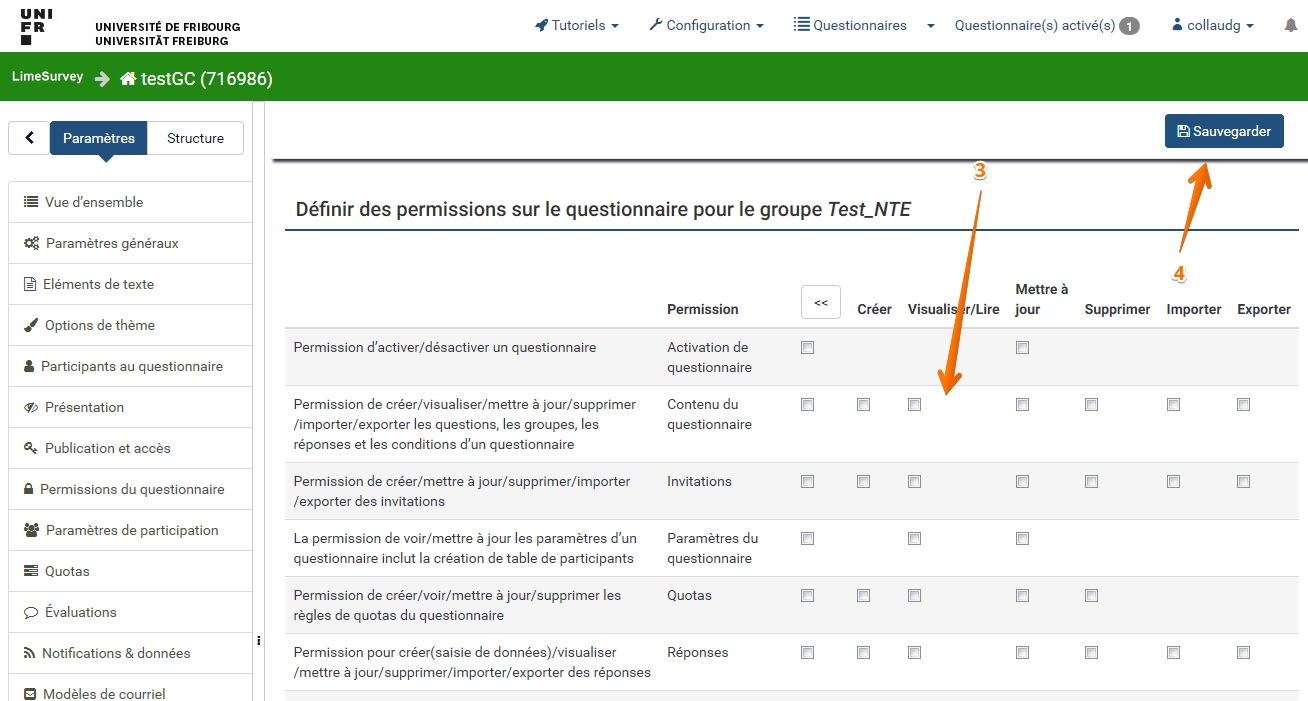Open Questionnaire(s) activé(s) link
Viewport: 1308px width, 701px height.
[1047, 26]
